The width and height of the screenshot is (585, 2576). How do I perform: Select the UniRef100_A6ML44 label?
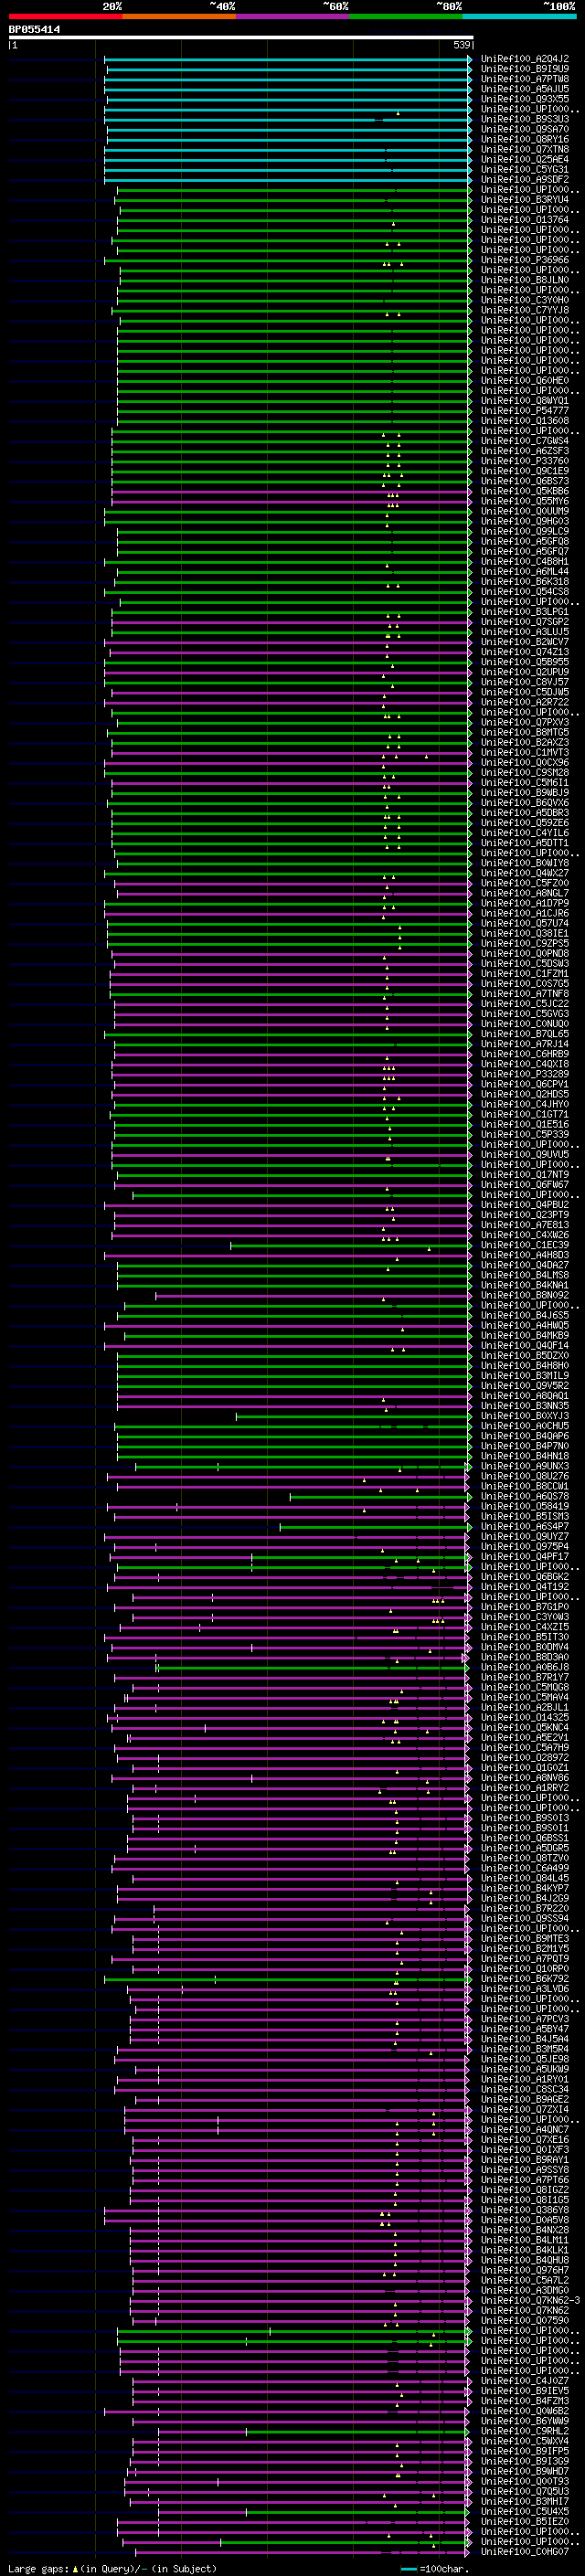(525, 571)
